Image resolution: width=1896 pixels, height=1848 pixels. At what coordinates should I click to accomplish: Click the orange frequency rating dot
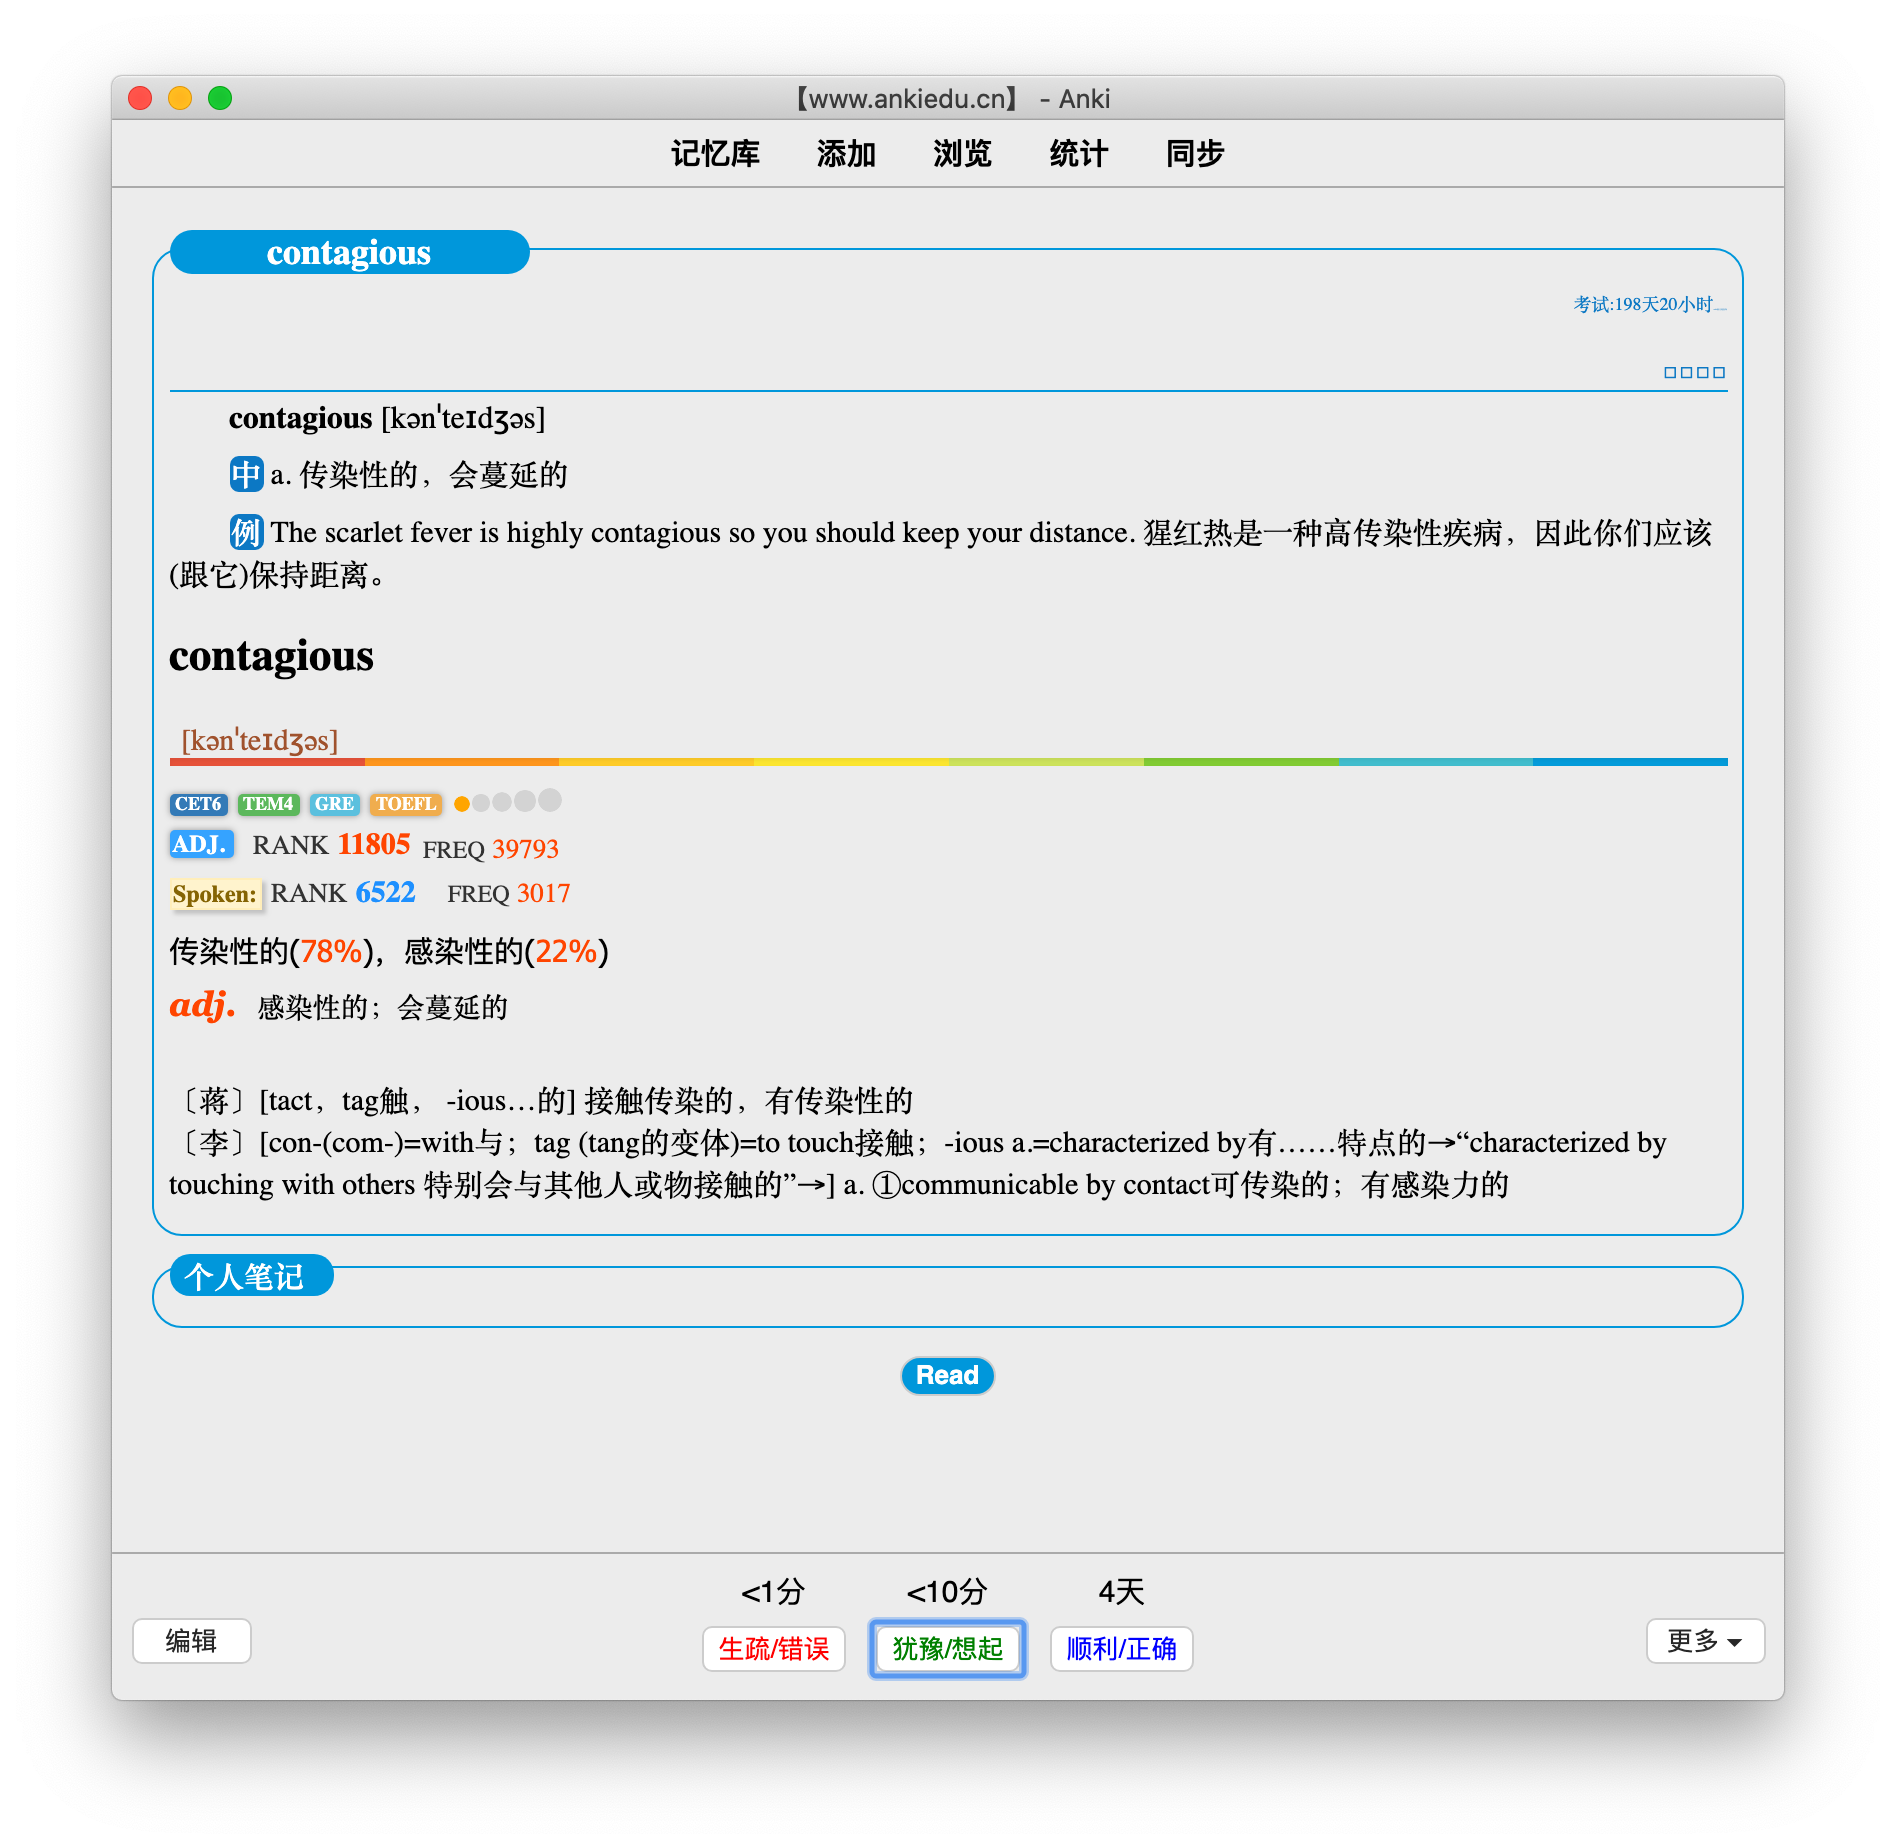tap(462, 804)
